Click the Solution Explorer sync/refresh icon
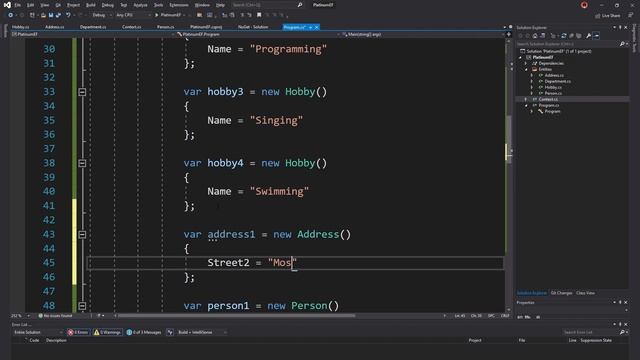 [x=564, y=36]
